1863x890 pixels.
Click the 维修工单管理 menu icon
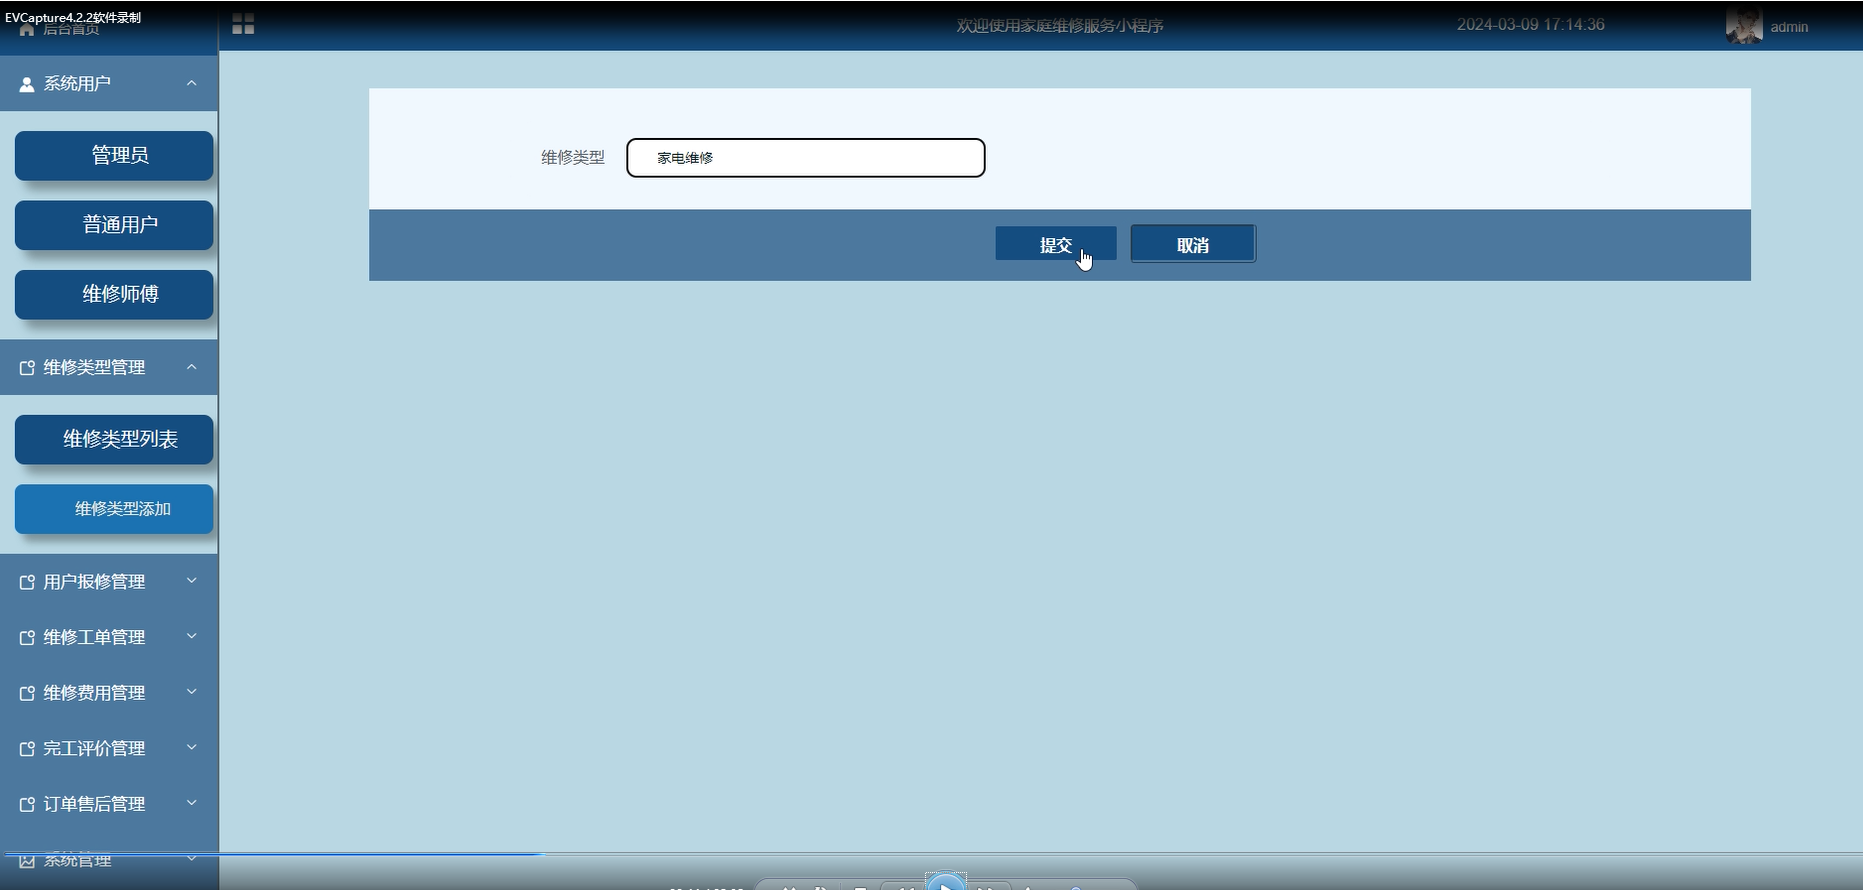(x=27, y=638)
